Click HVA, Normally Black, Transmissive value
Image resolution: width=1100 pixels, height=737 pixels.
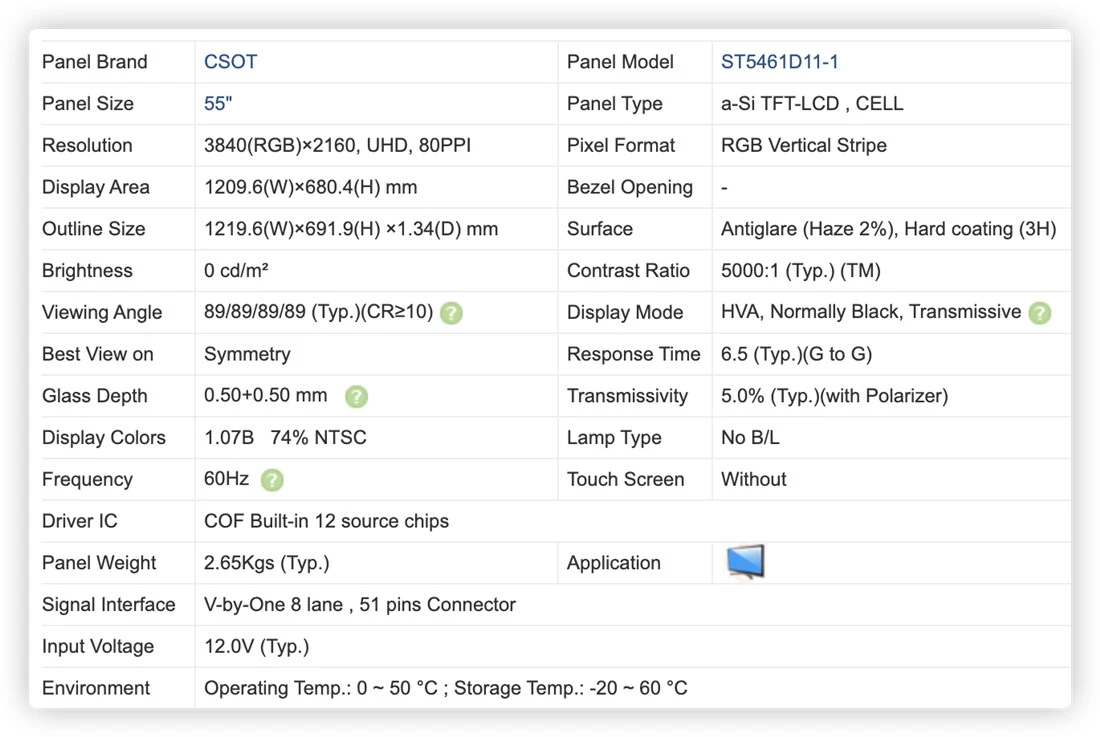[x=871, y=312]
